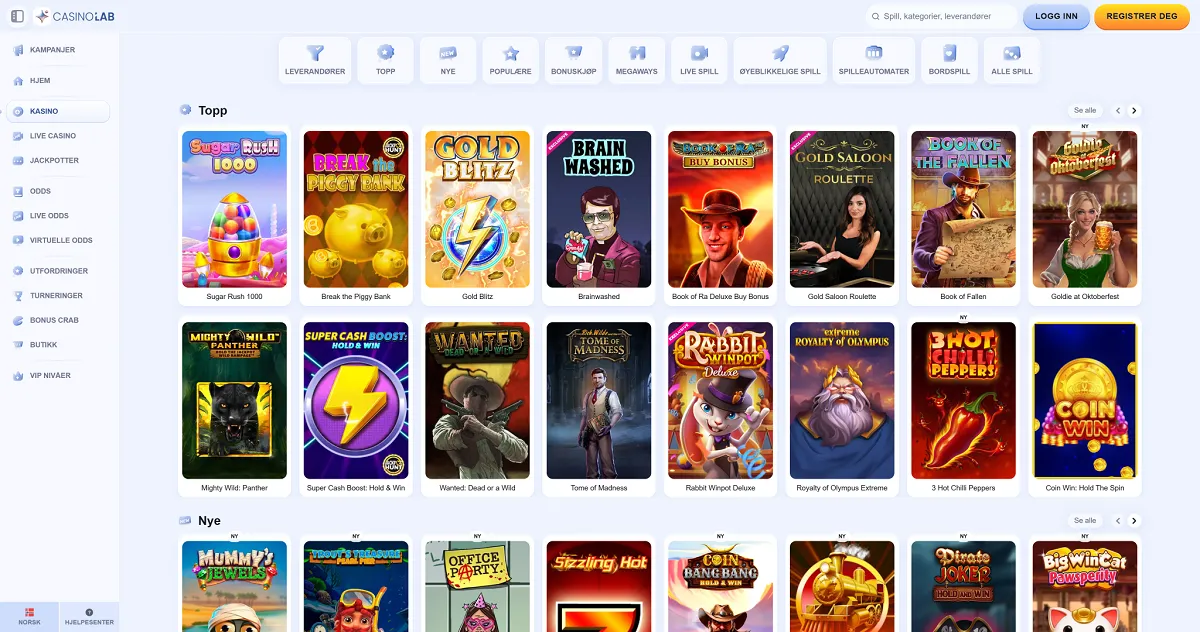Open Wanted: Dead or a Wild thumbnail
This screenshot has height=632, width=1200.
pos(477,400)
